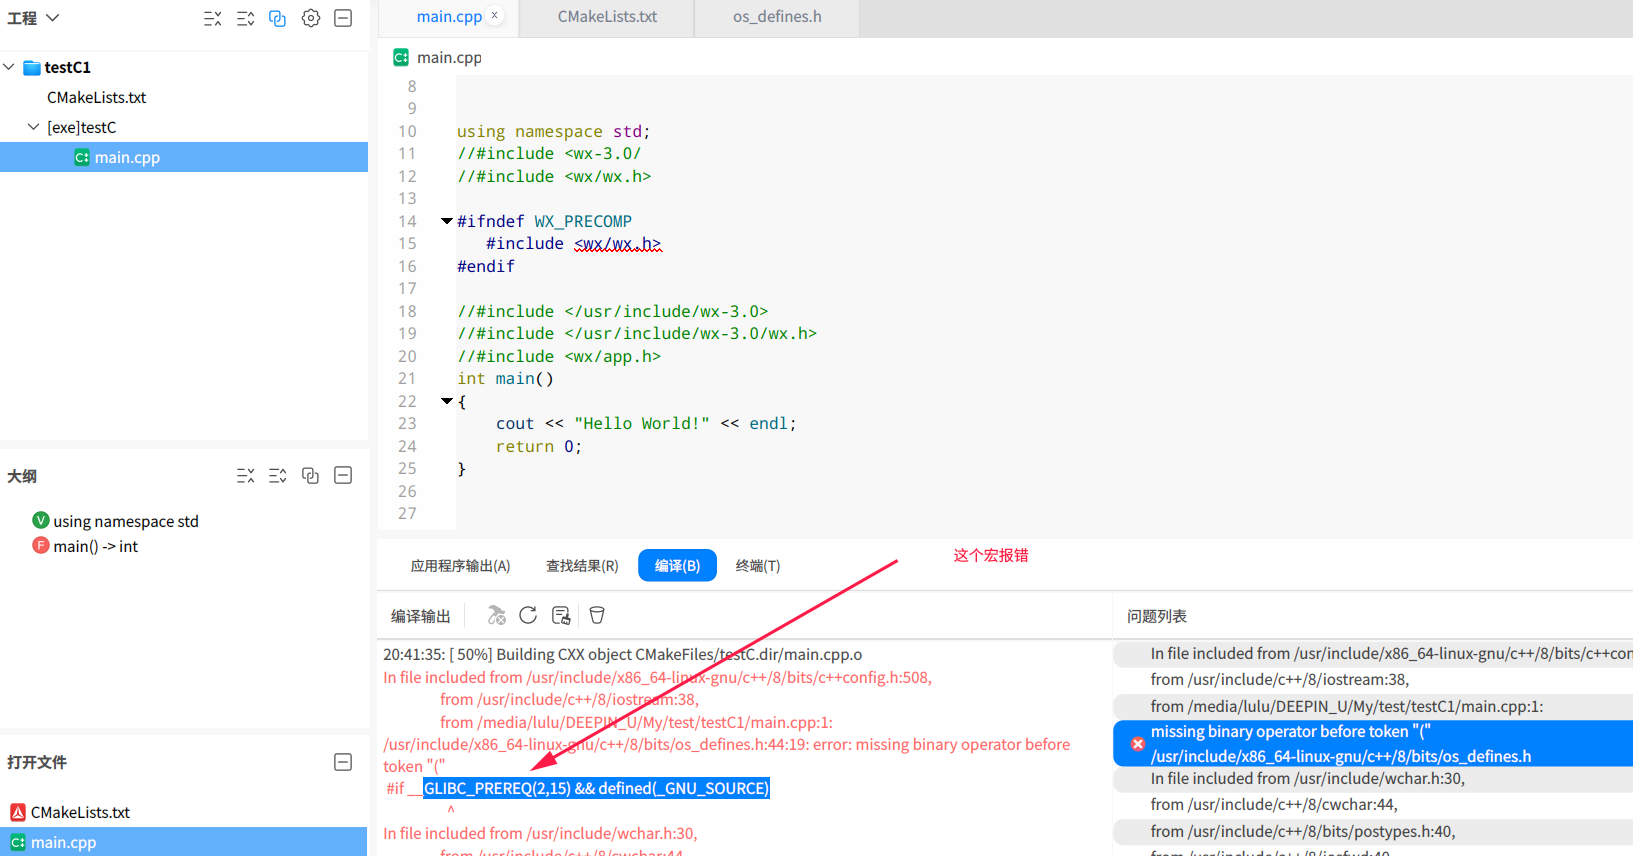
Task: Switch to the main.cpp editor tab
Action: pyautogui.click(x=449, y=17)
